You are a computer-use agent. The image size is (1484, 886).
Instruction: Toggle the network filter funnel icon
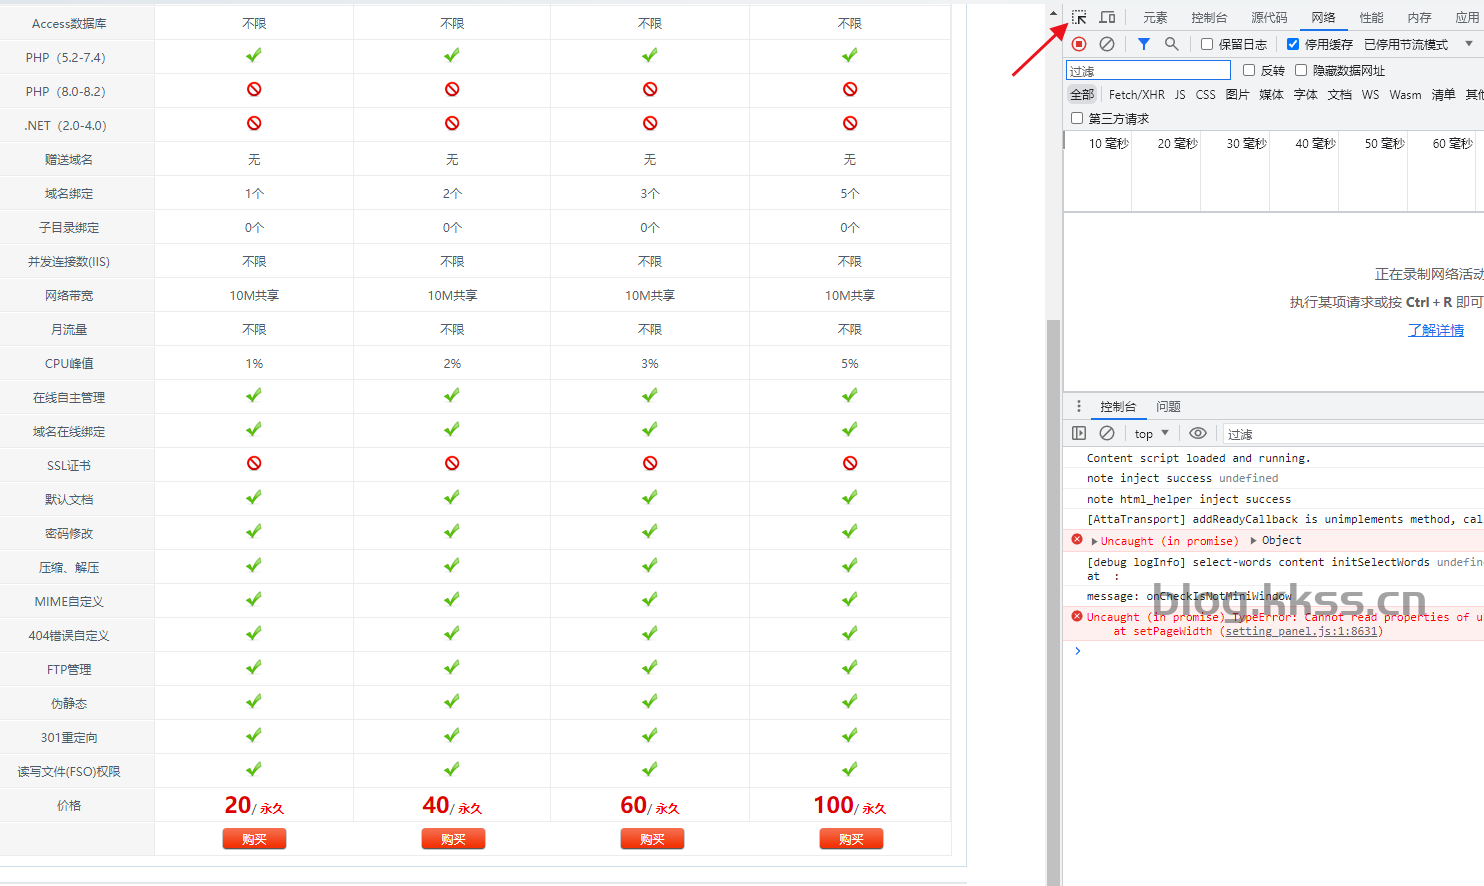pyautogui.click(x=1144, y=44)
